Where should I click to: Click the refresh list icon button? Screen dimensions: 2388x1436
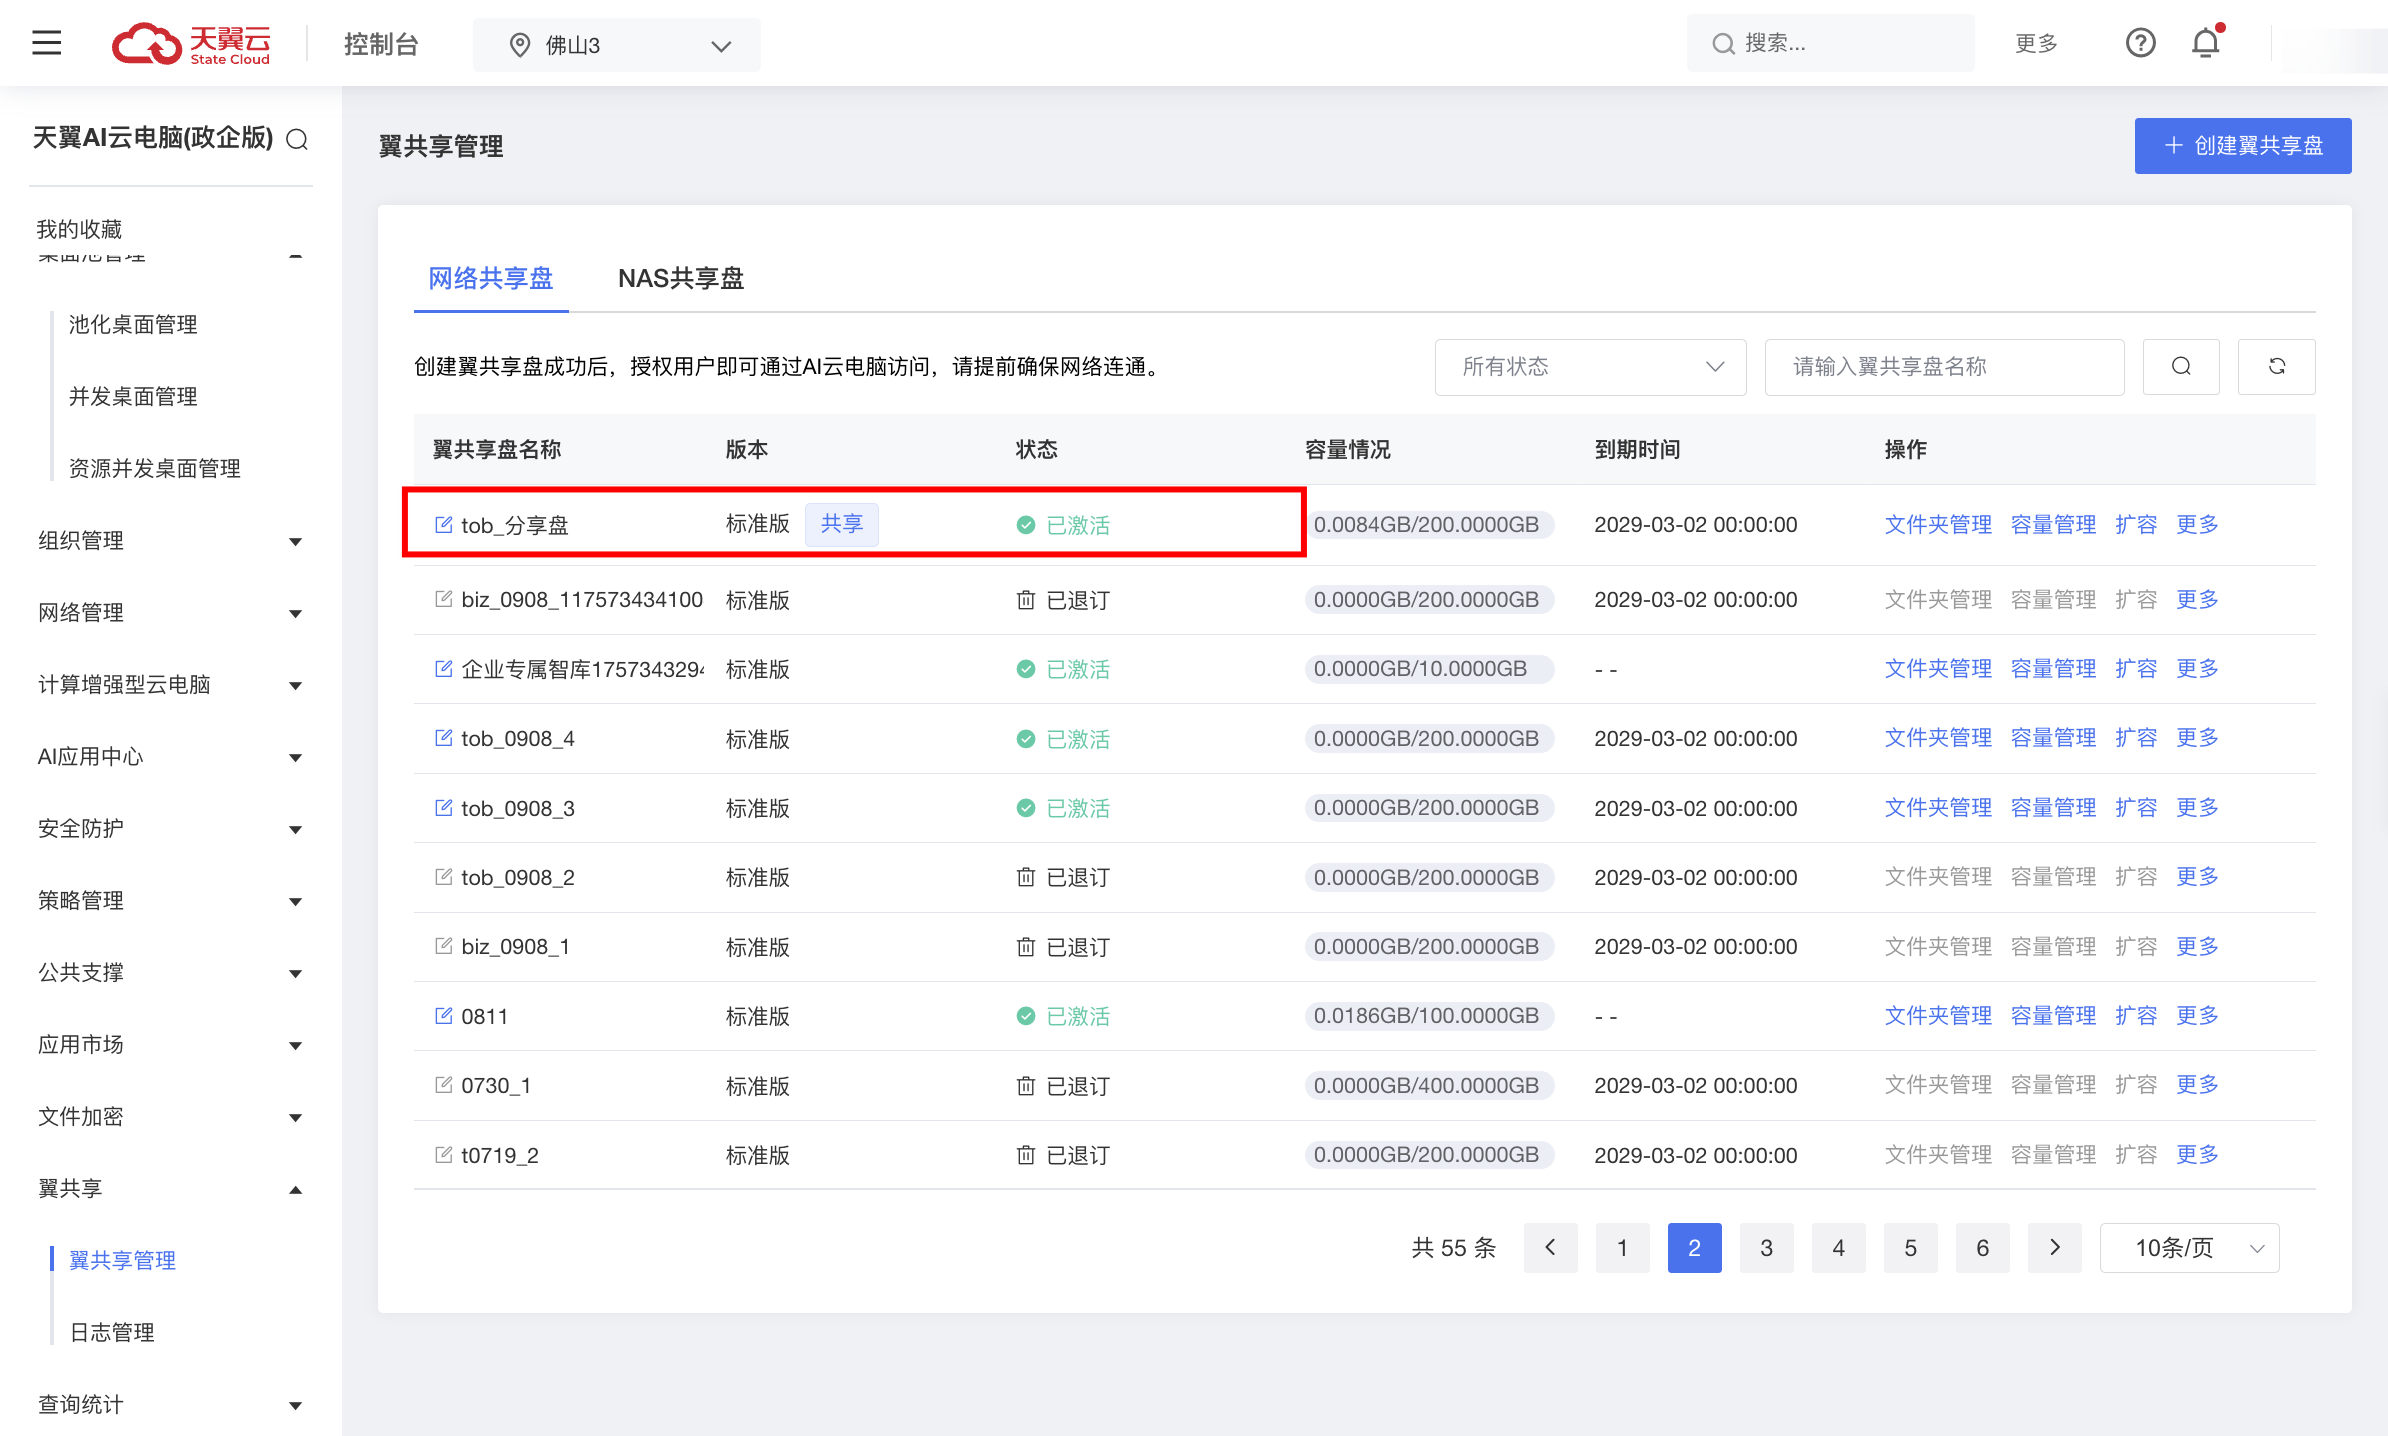[2276, 367]
